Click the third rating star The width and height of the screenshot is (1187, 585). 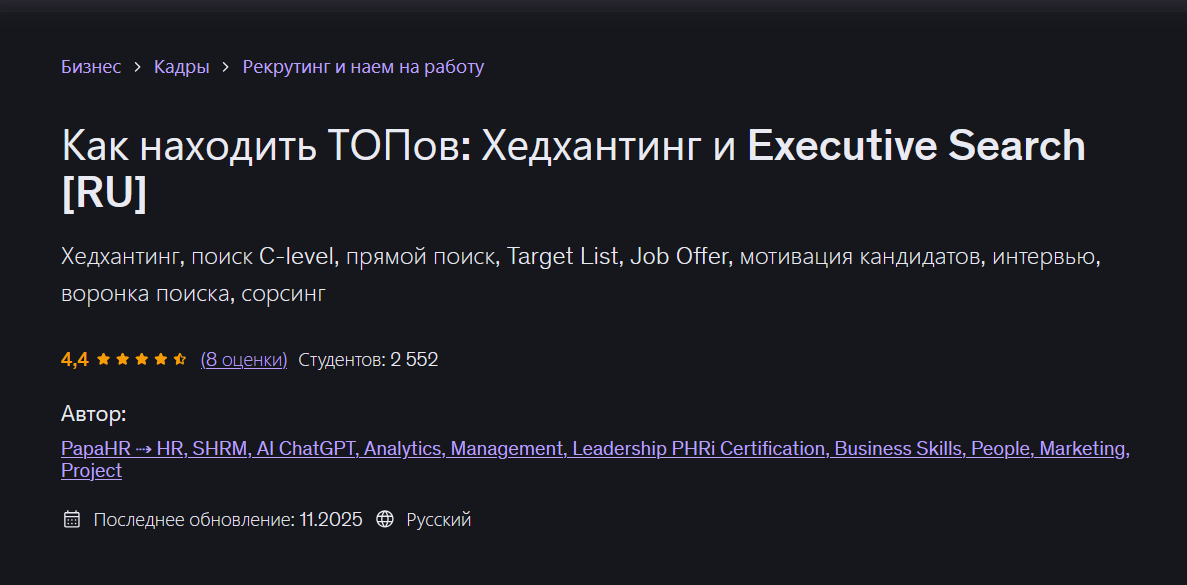(x=141, y=358)
